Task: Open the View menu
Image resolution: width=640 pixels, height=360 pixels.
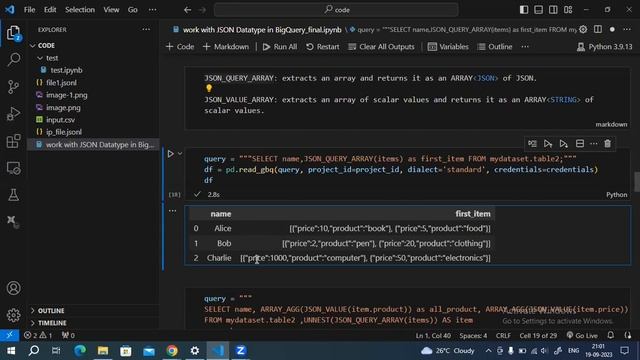Action: pyautogui.click(x=111, y=10)
